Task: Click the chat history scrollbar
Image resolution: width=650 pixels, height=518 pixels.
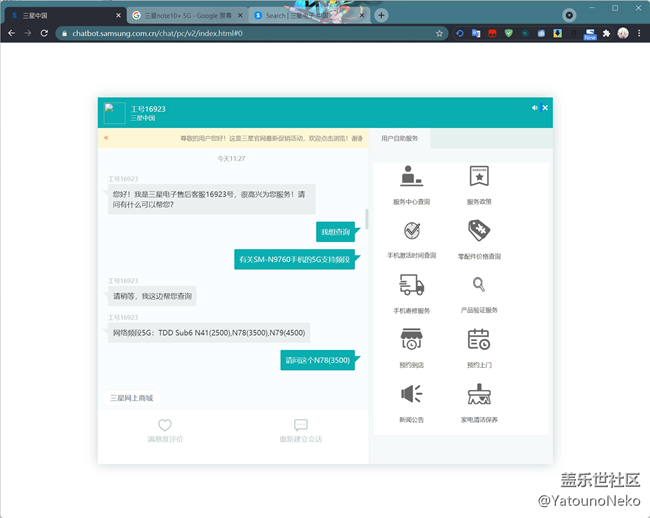Action: (366, 219)
